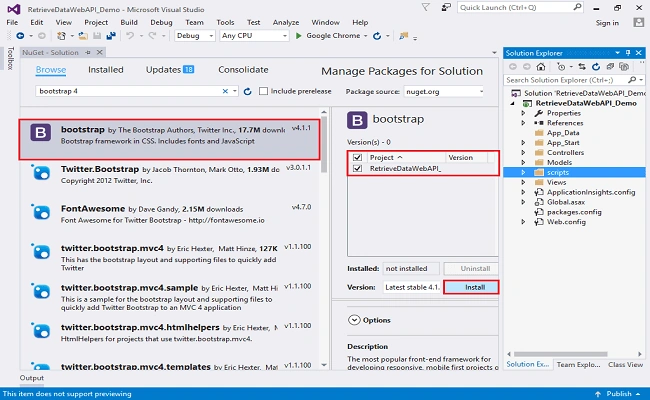Click Solution Explorer refresh icon
Screen dimensions: 650x400
click(x=596, y=67)
